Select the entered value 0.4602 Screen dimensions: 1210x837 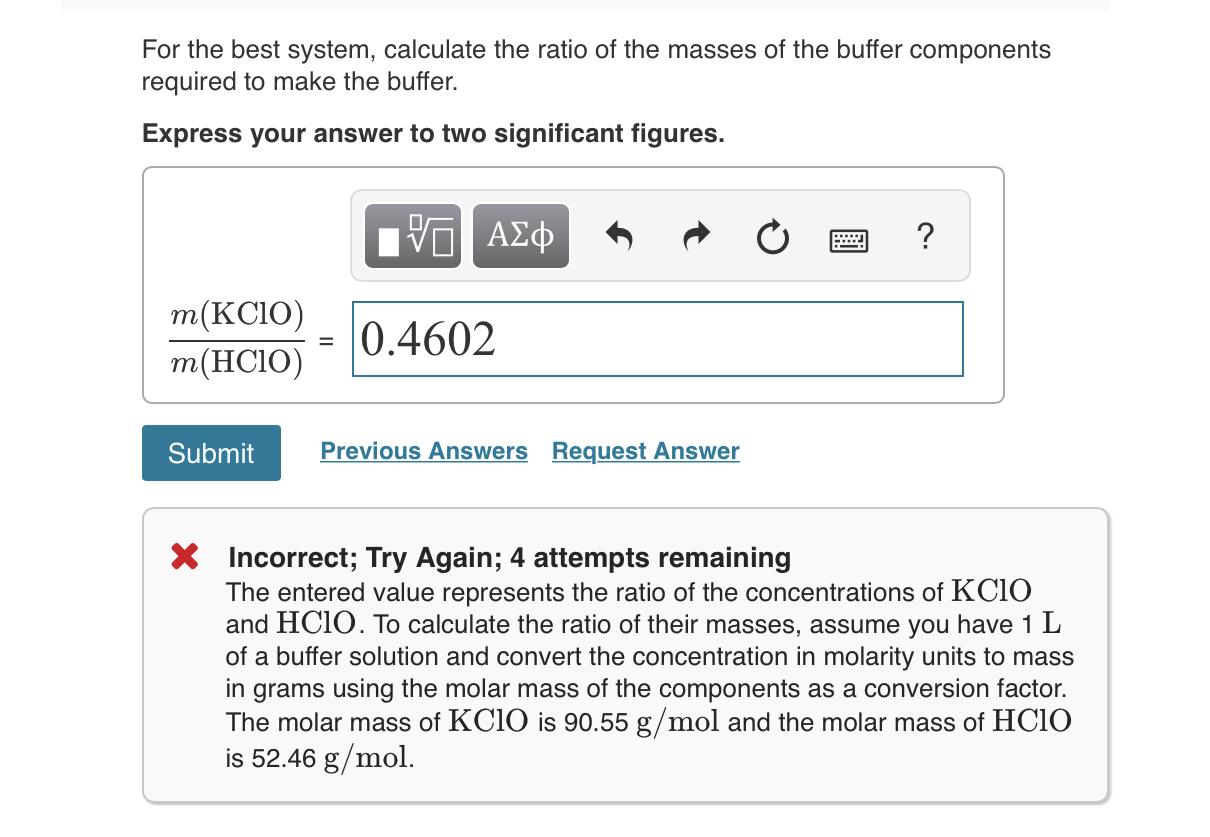427,339
